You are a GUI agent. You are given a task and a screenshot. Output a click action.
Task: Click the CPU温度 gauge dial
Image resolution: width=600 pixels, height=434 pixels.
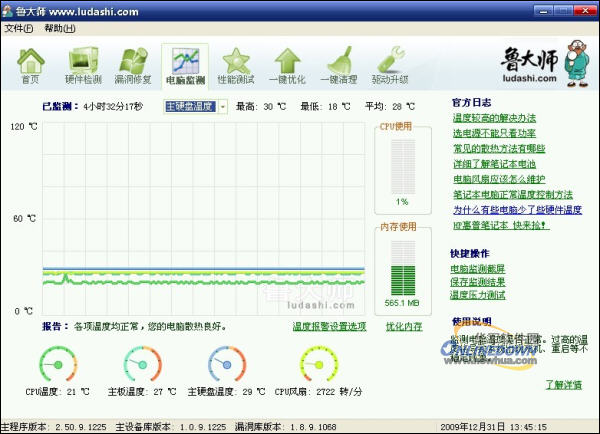[x=59, y=363]
